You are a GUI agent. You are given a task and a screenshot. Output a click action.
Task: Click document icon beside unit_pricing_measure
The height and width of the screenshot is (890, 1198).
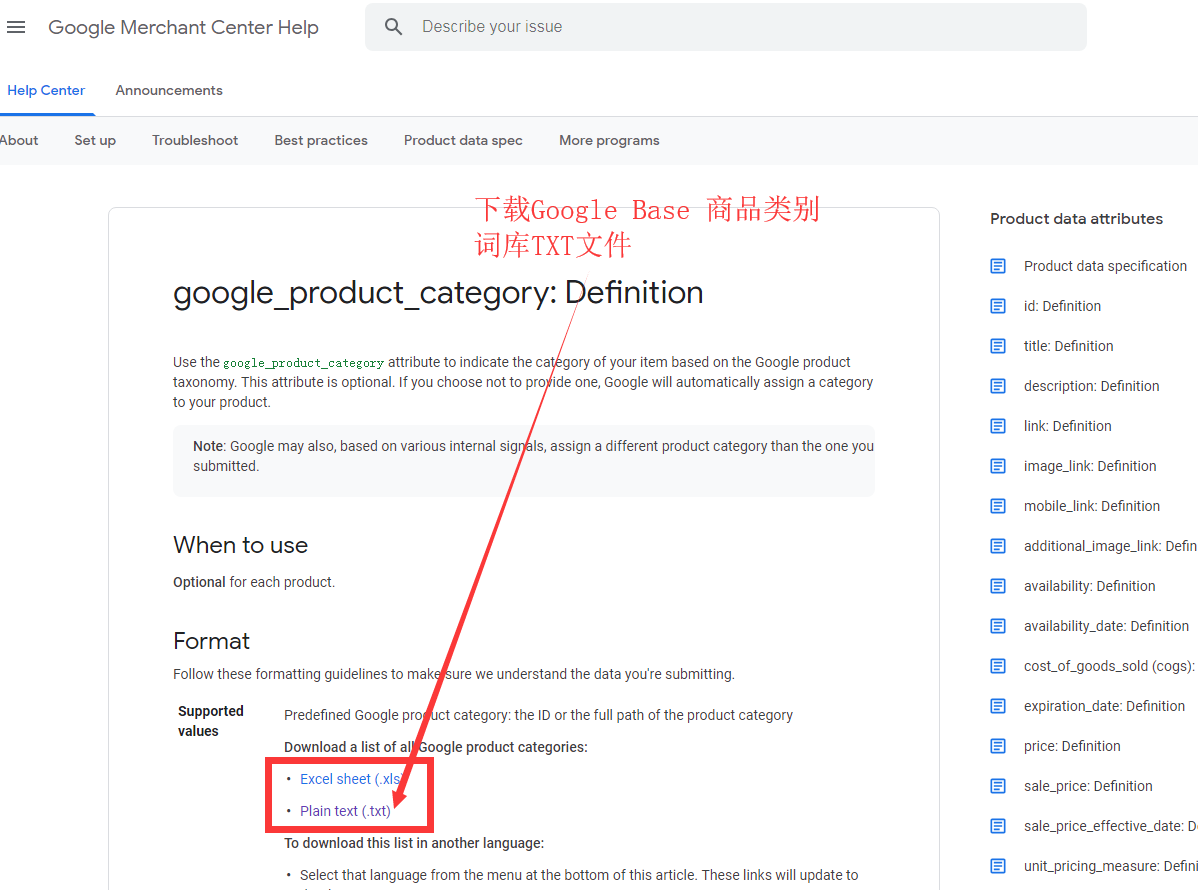pos(998,866)
